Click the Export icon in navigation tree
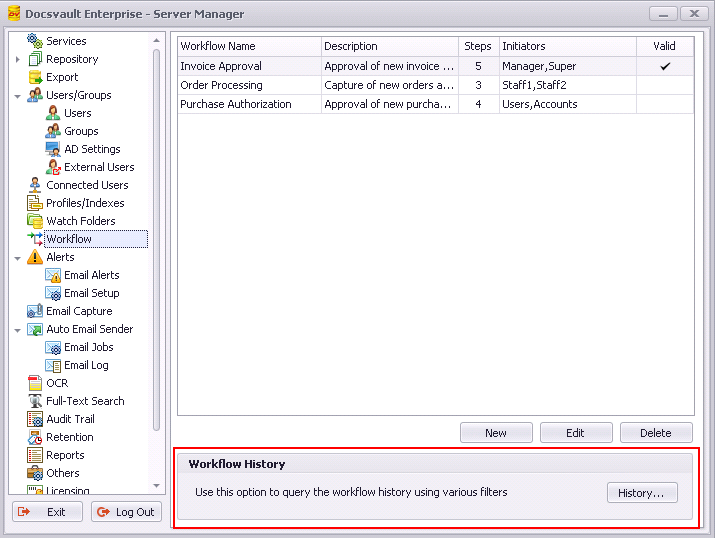715x538 pixels. [35, 77]
